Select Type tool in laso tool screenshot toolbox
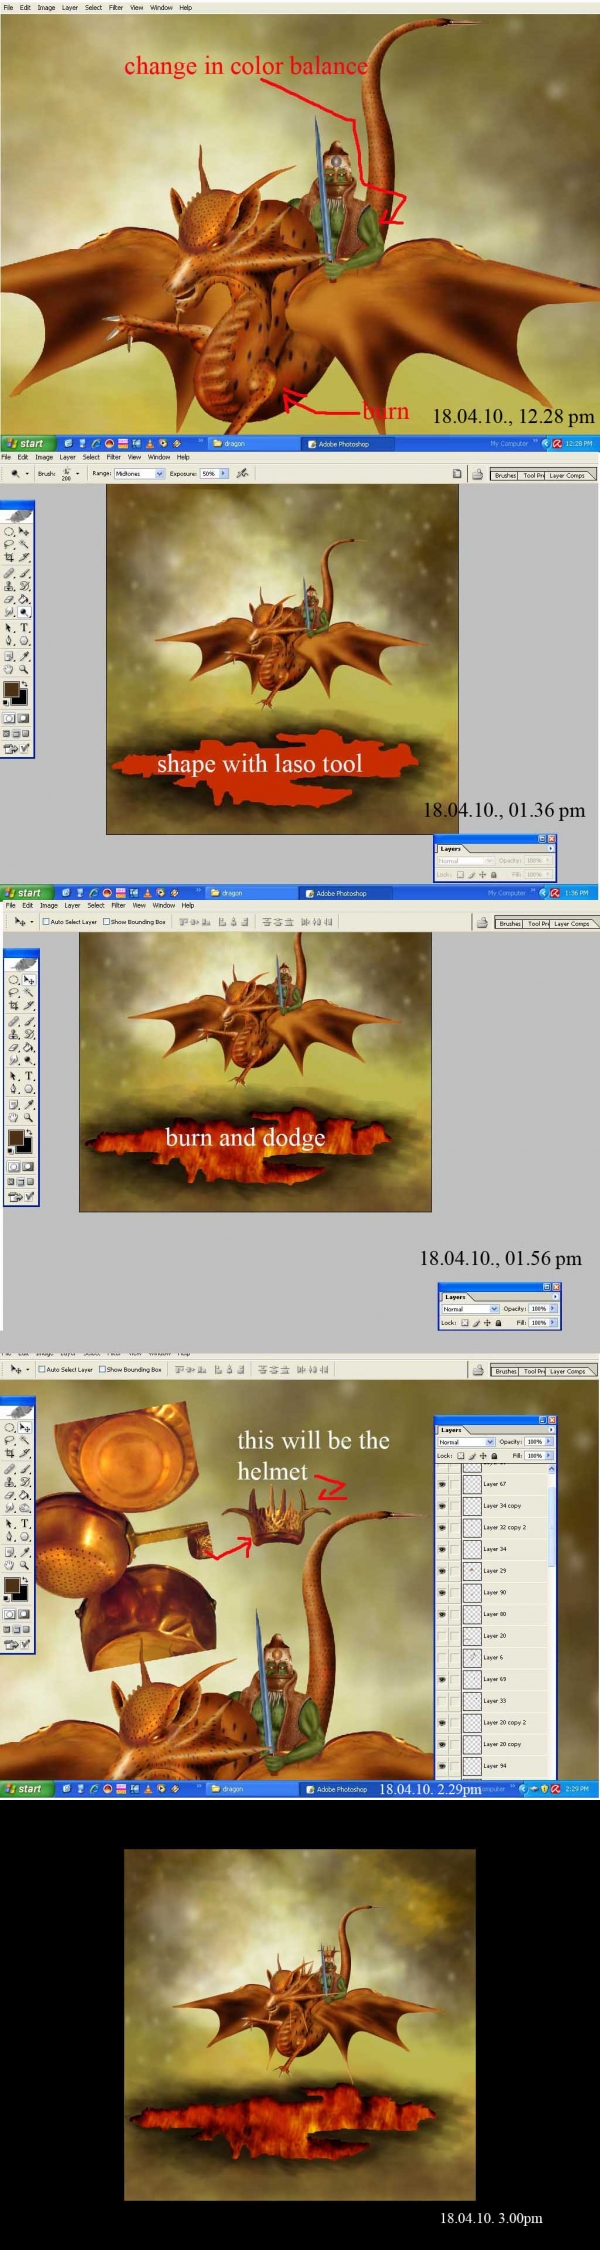This screenshot has width=600, height=2250. click(x=24, y=627)
